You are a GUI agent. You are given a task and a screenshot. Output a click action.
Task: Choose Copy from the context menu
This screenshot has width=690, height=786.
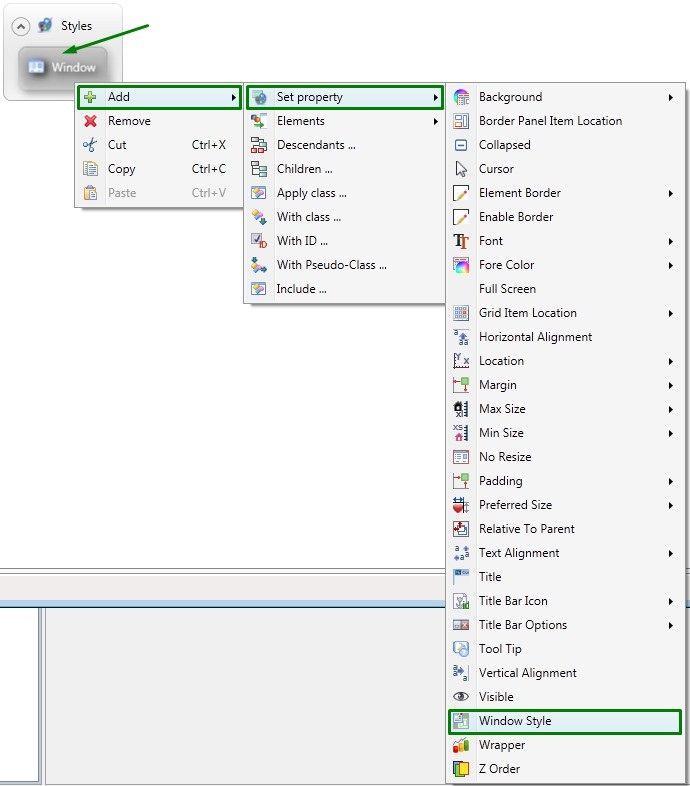coord(121,169)
